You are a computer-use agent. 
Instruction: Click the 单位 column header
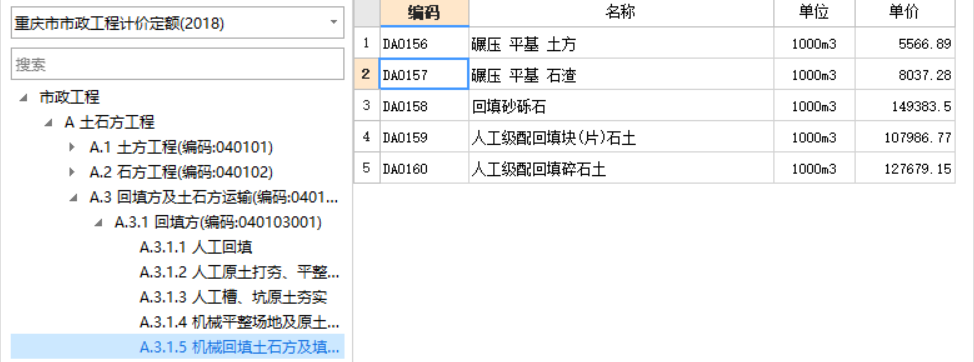click(x=814, y=12)
